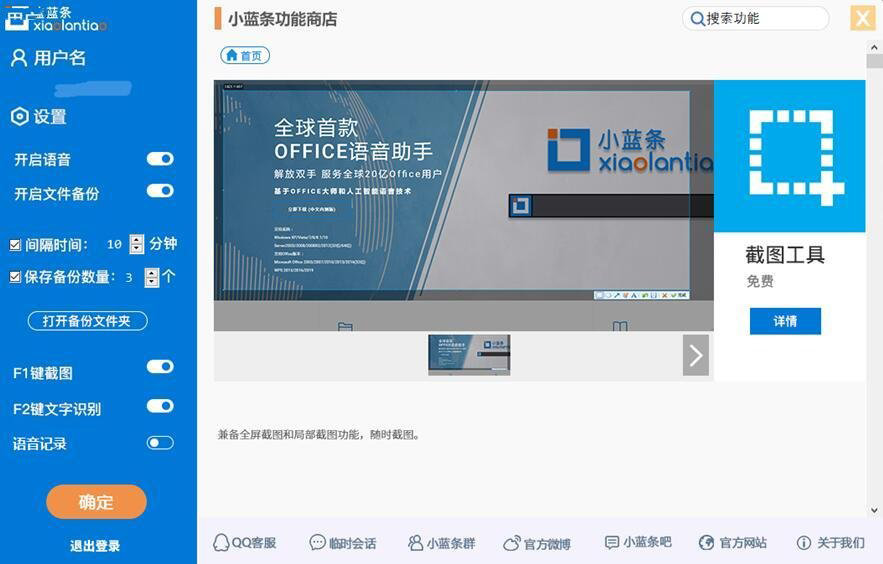
Task: Click the 兼备全屏截图和局部截图功能 description
Action: click(x=319, y=435)
